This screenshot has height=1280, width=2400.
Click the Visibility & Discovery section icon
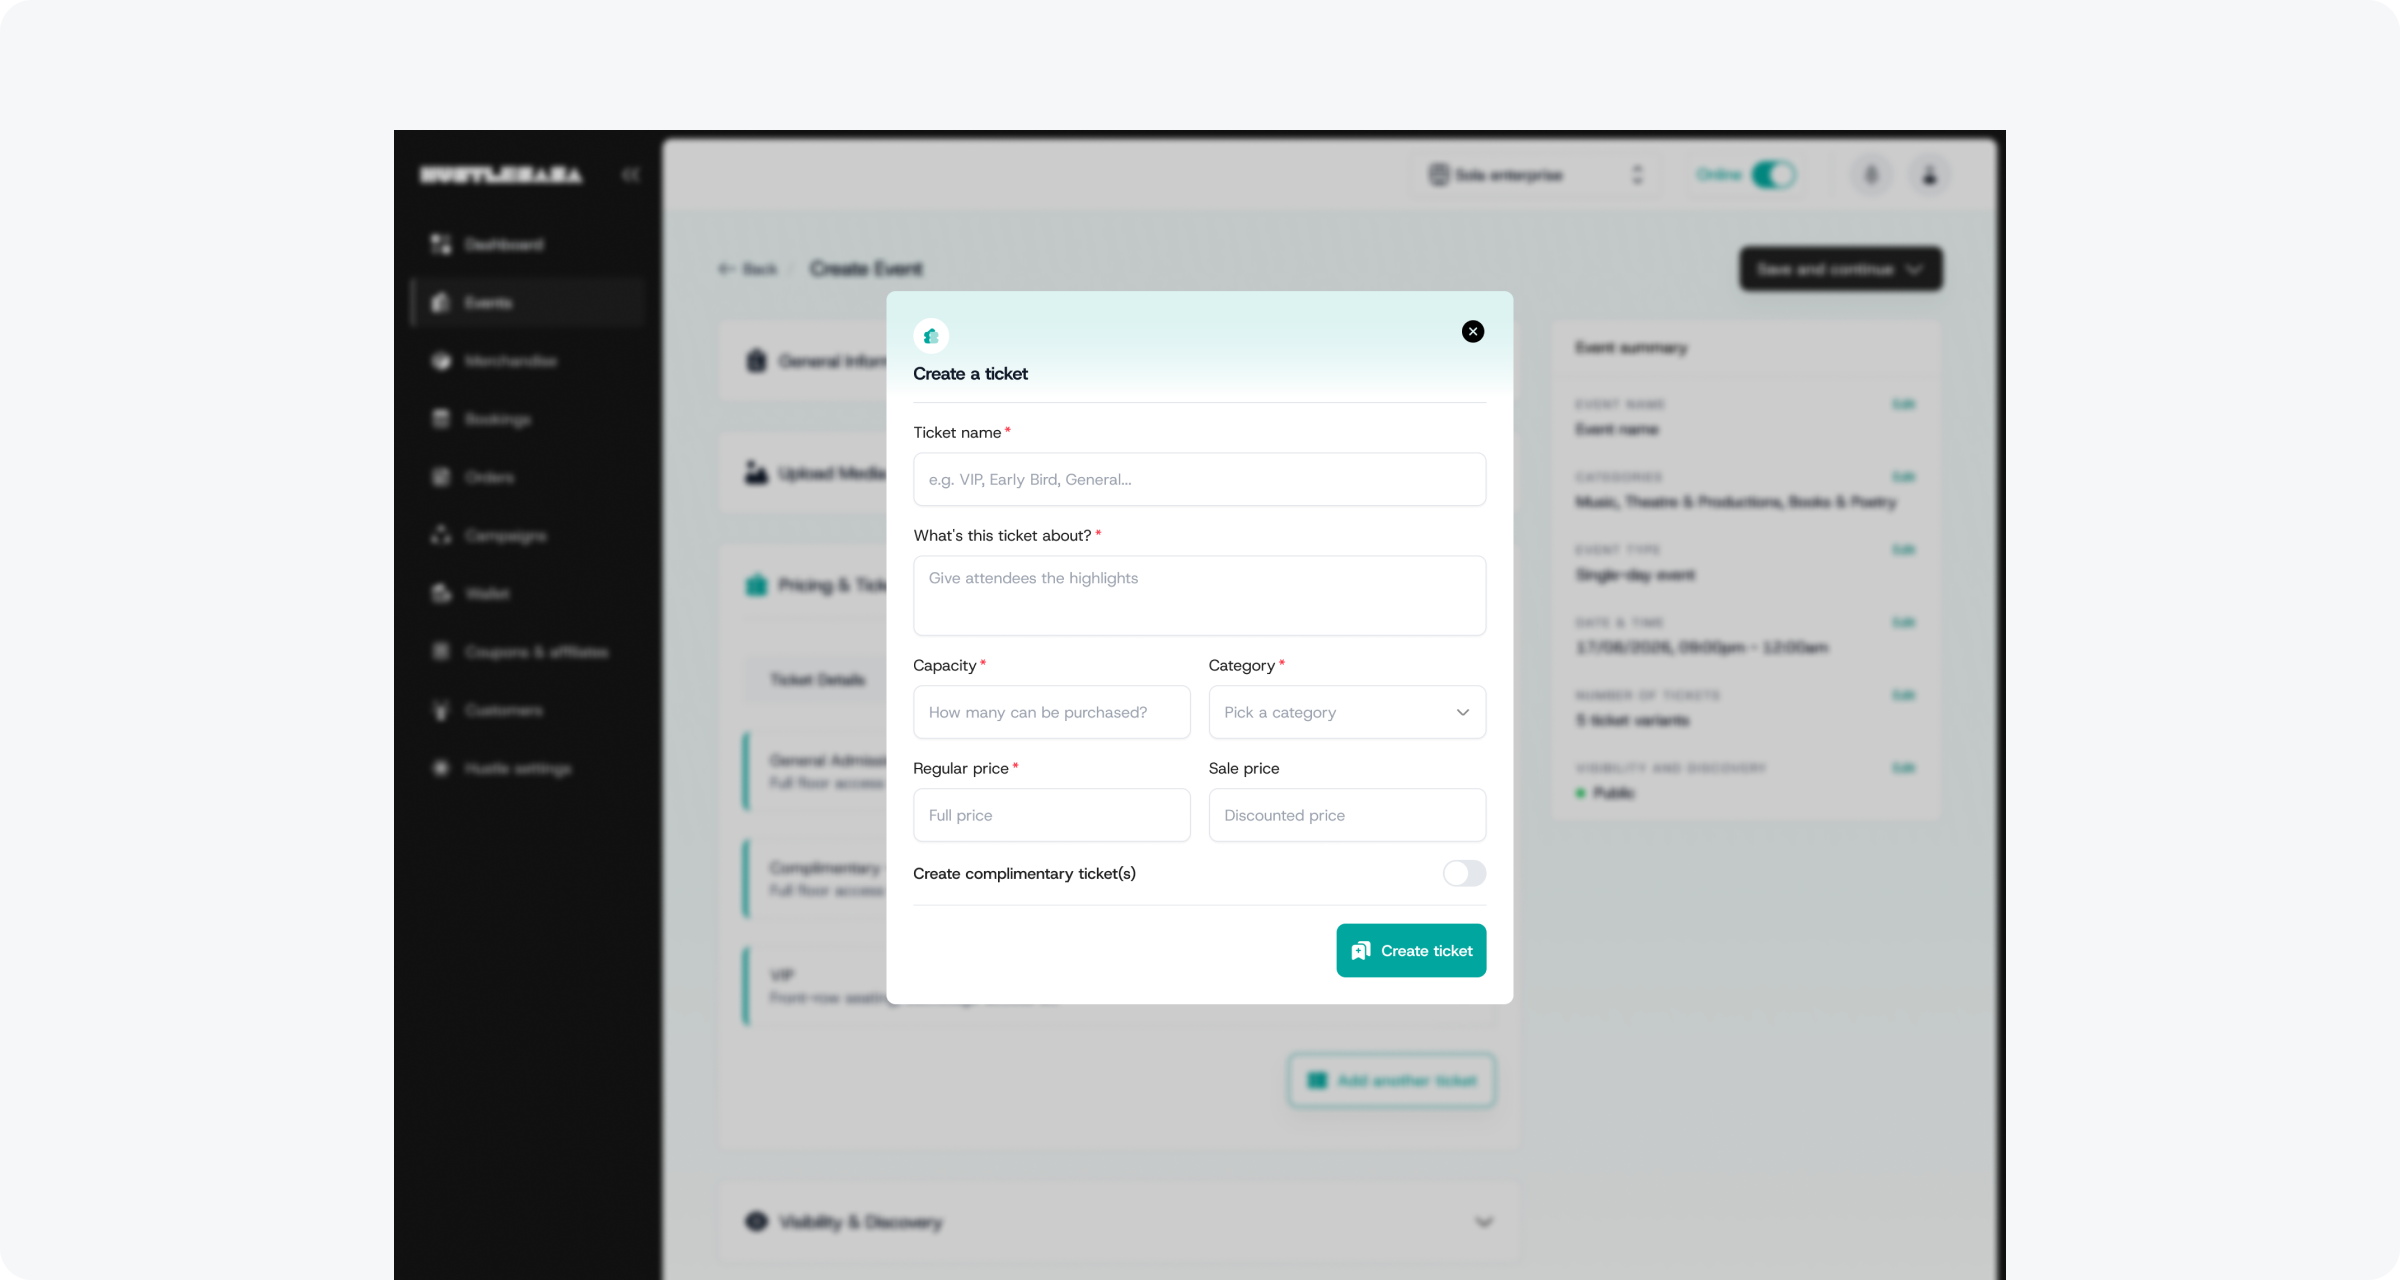point(756,1222)
